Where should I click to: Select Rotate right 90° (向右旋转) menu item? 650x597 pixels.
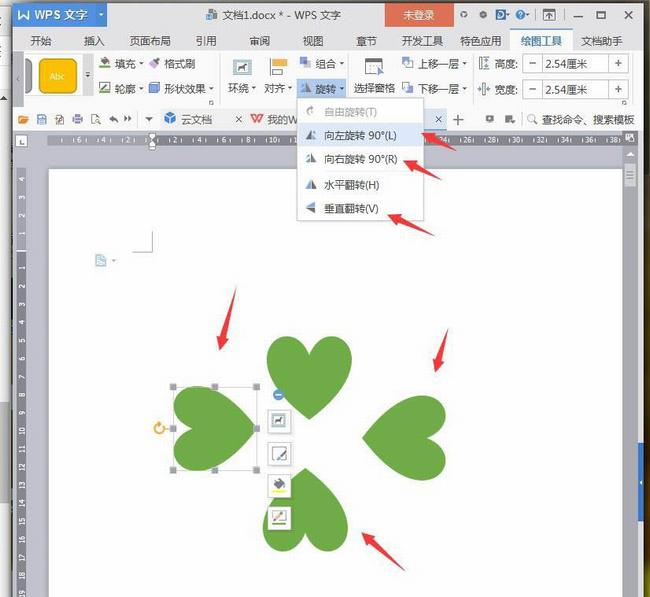360,159
